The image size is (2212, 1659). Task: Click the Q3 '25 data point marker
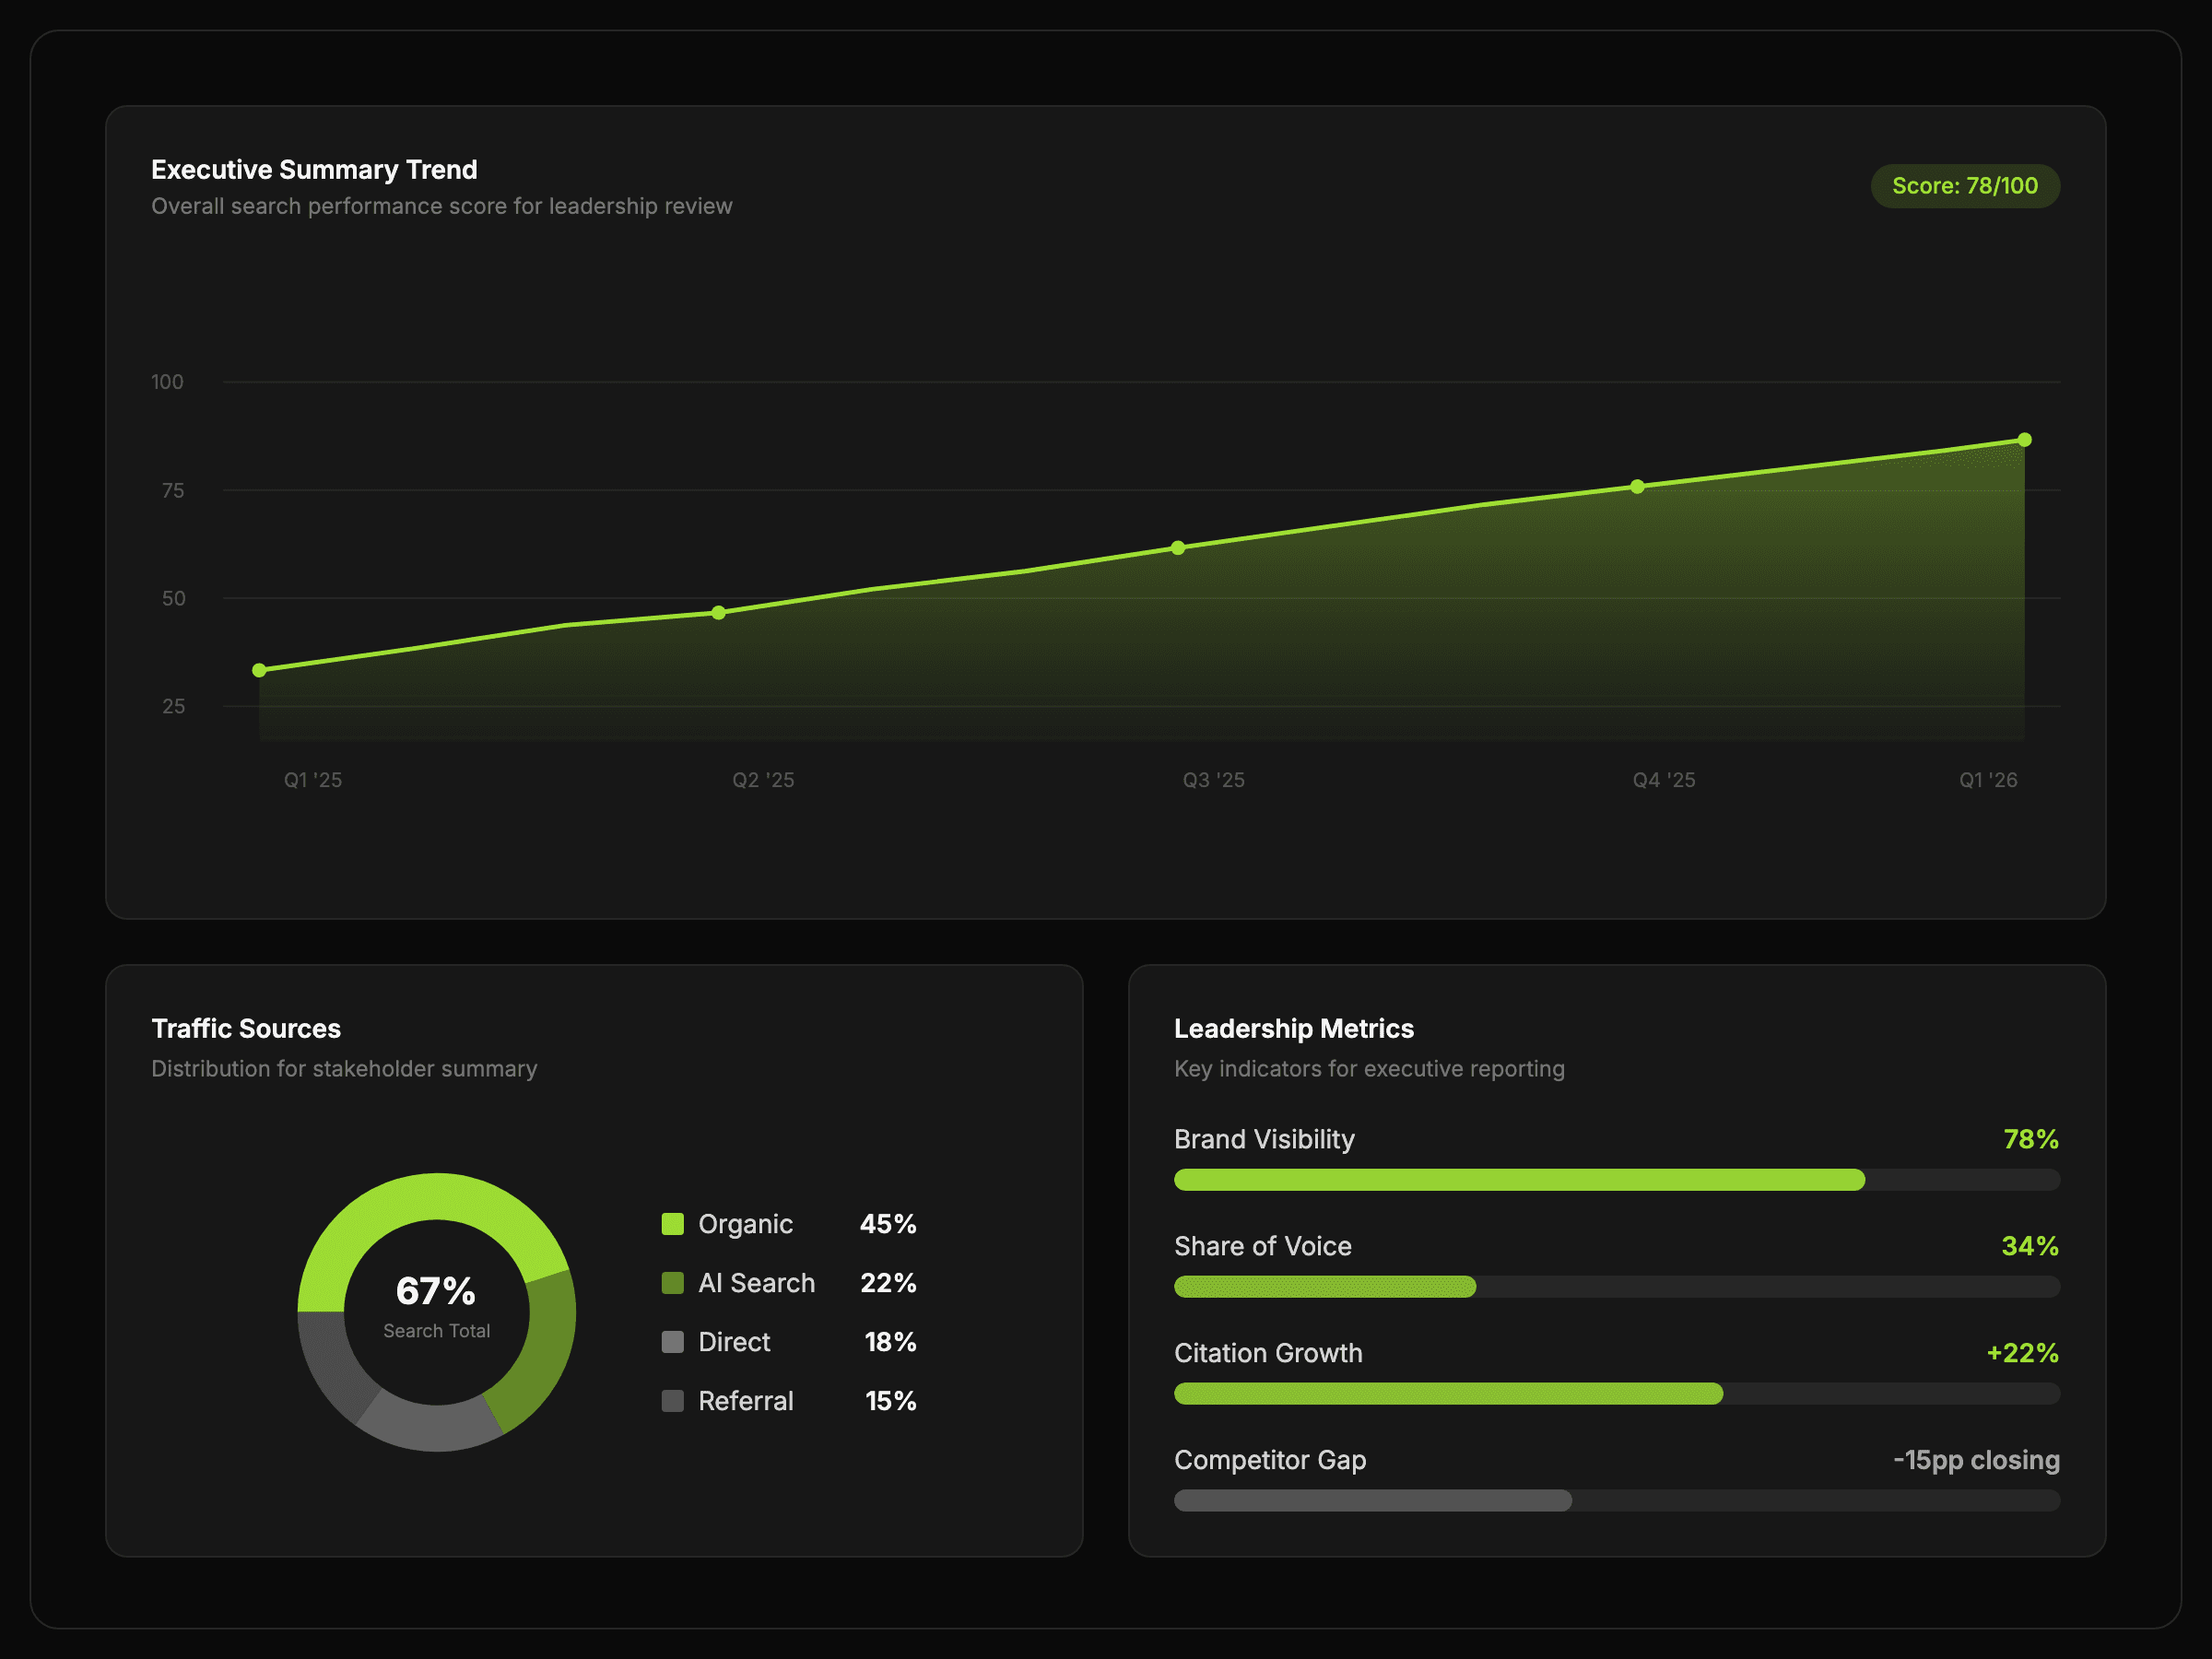point(1178,547)
